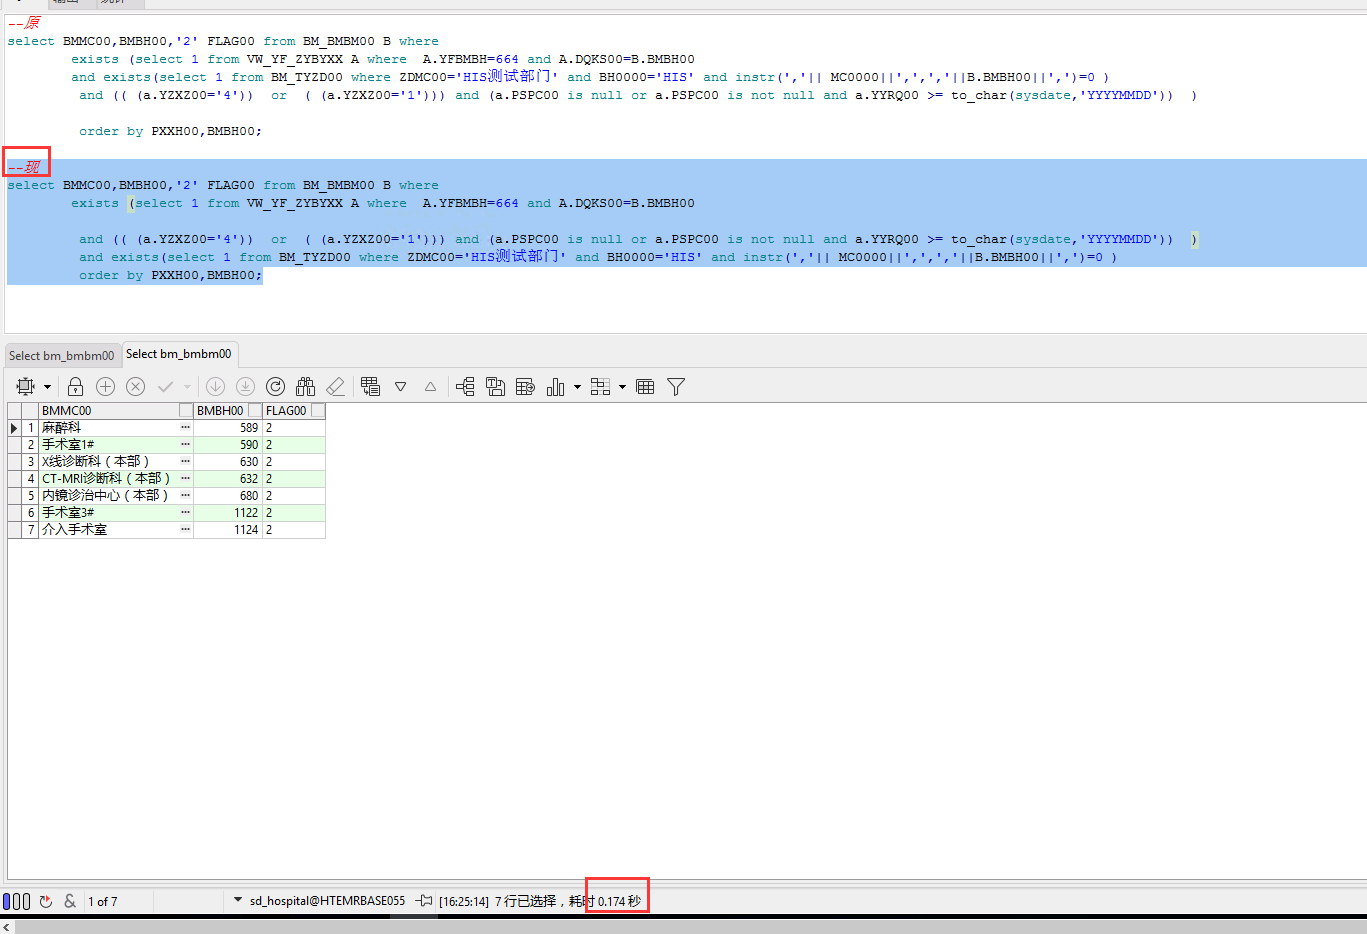Screen dimensions: 1367x934
Task: Click the '--原' comment line in editor
Action: click(x=24, y=23)
